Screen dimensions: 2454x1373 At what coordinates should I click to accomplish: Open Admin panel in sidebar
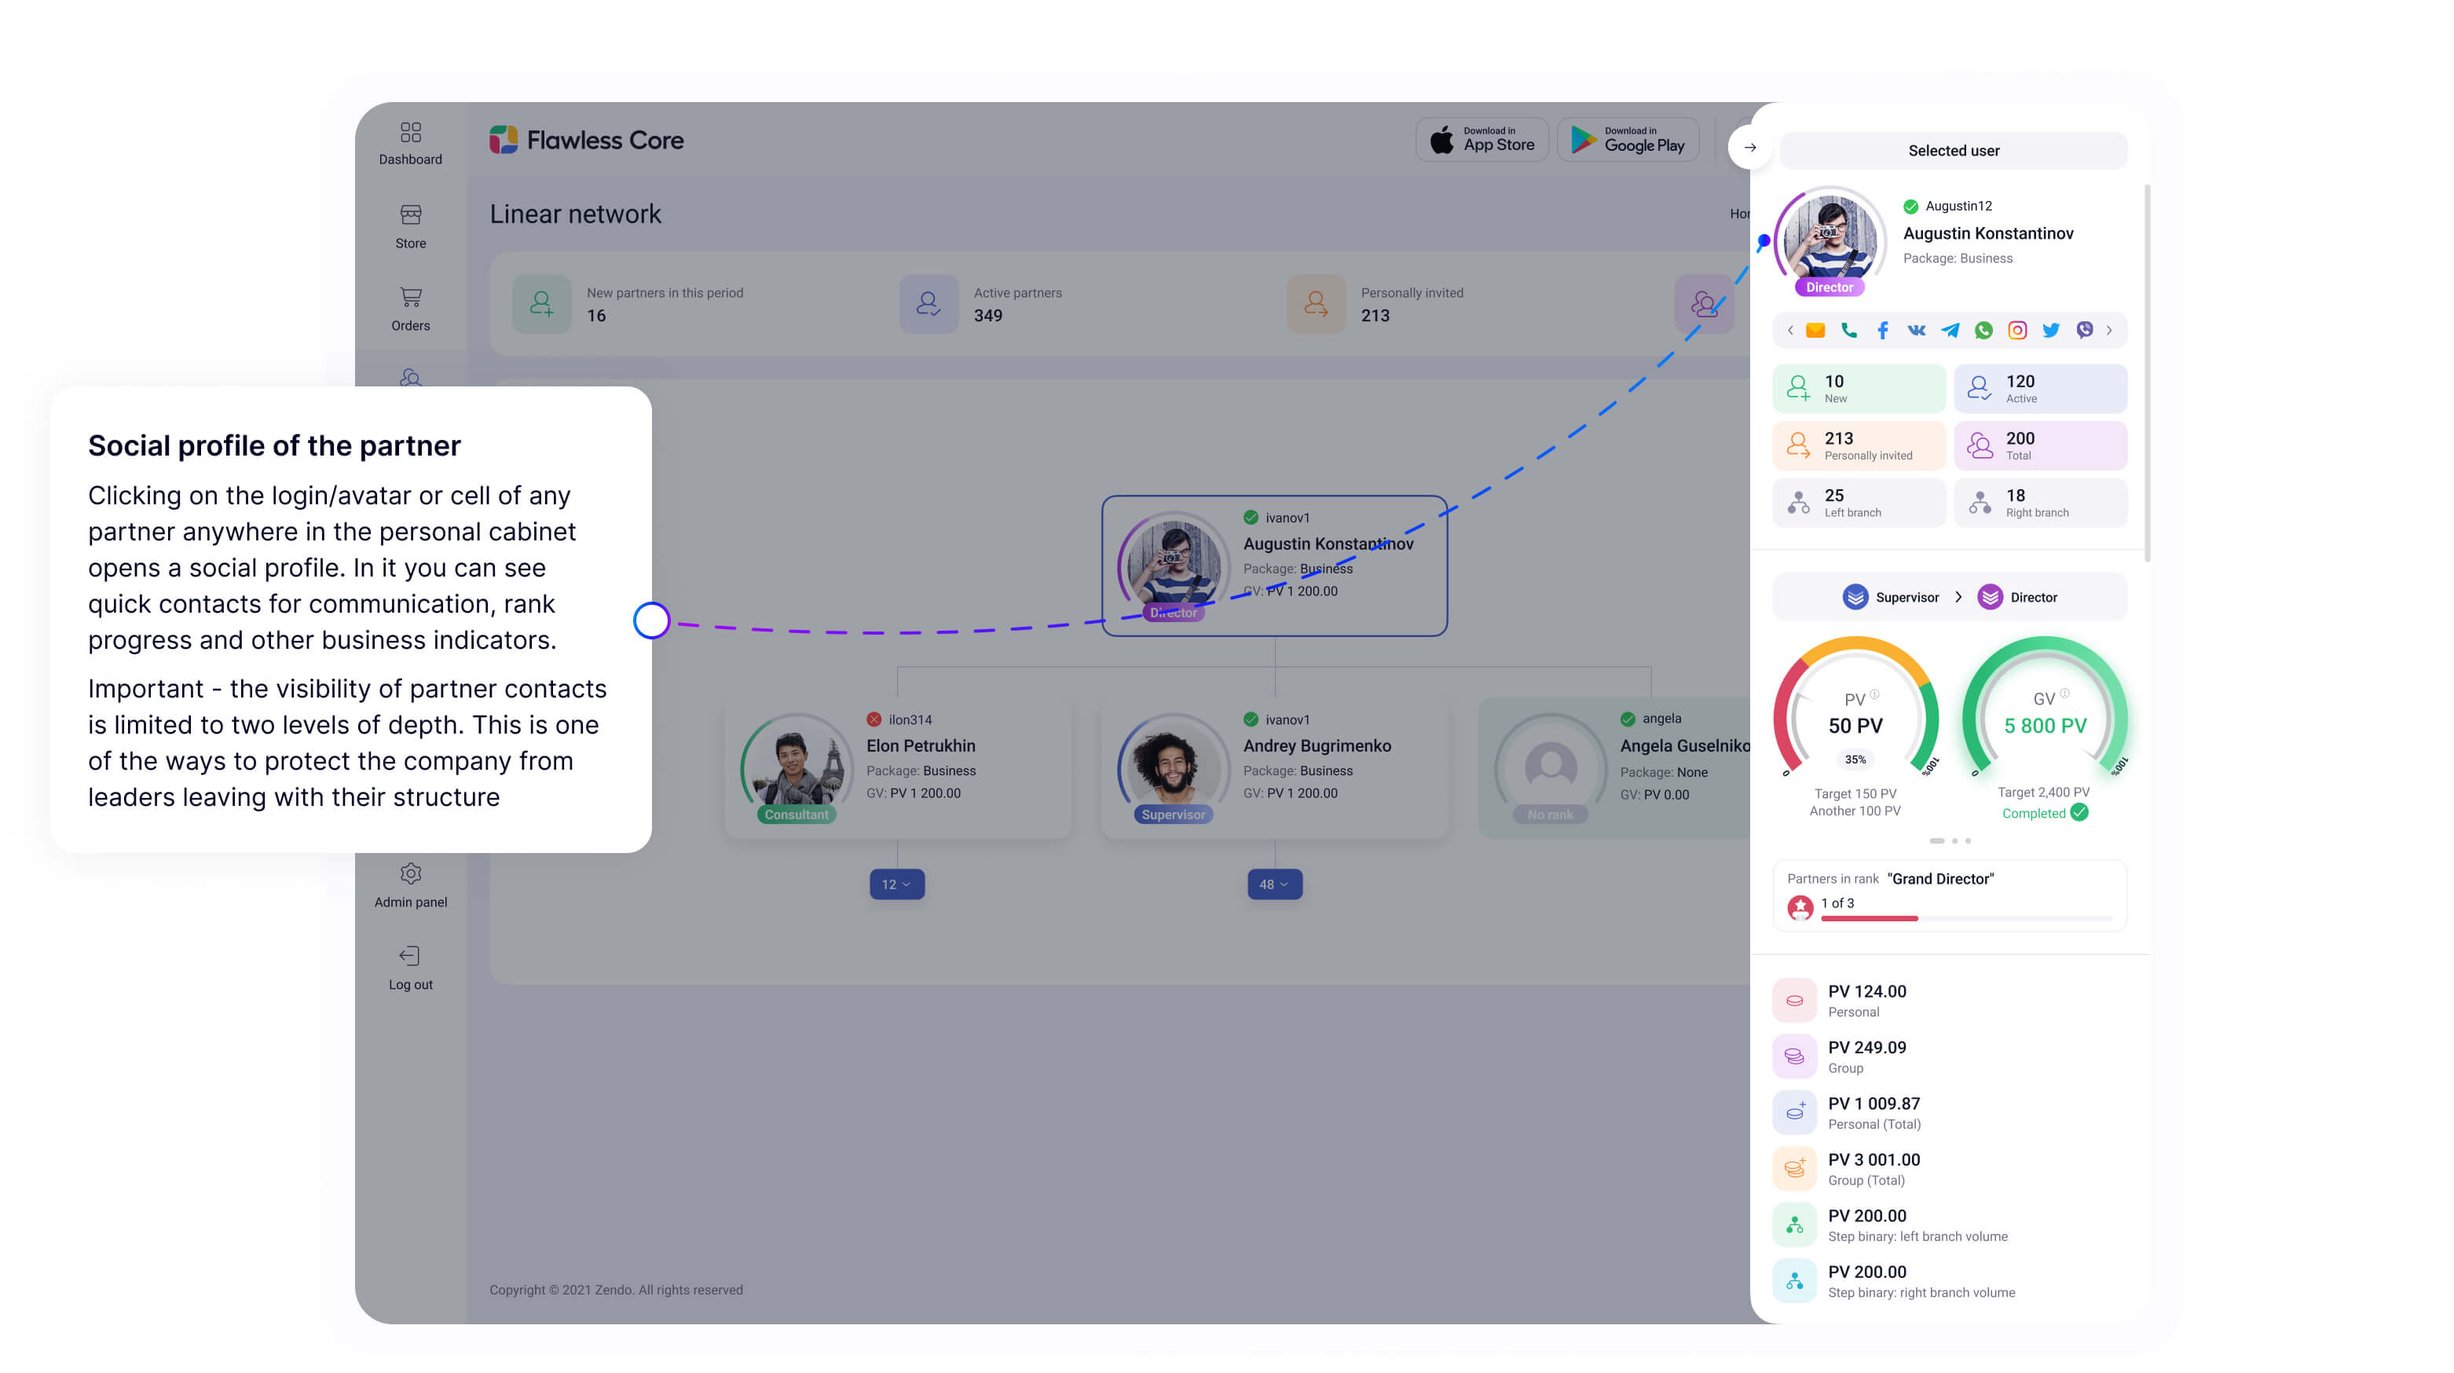tap(410, 885)
